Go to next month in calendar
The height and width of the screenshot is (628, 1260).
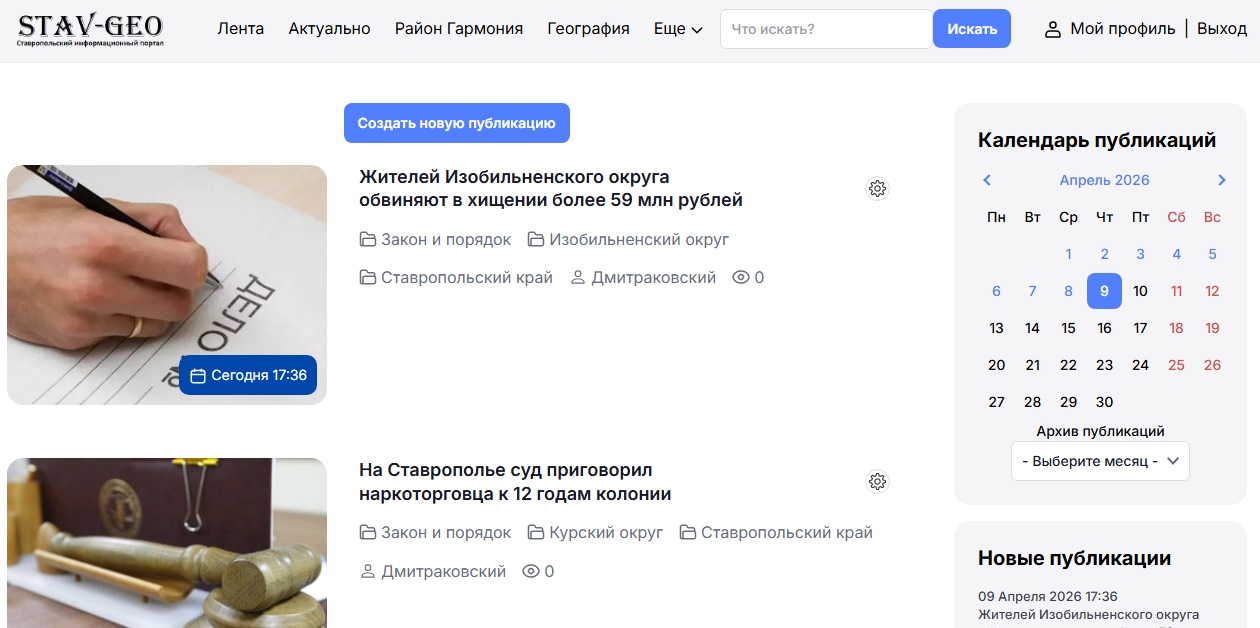tap(1221, 180)
